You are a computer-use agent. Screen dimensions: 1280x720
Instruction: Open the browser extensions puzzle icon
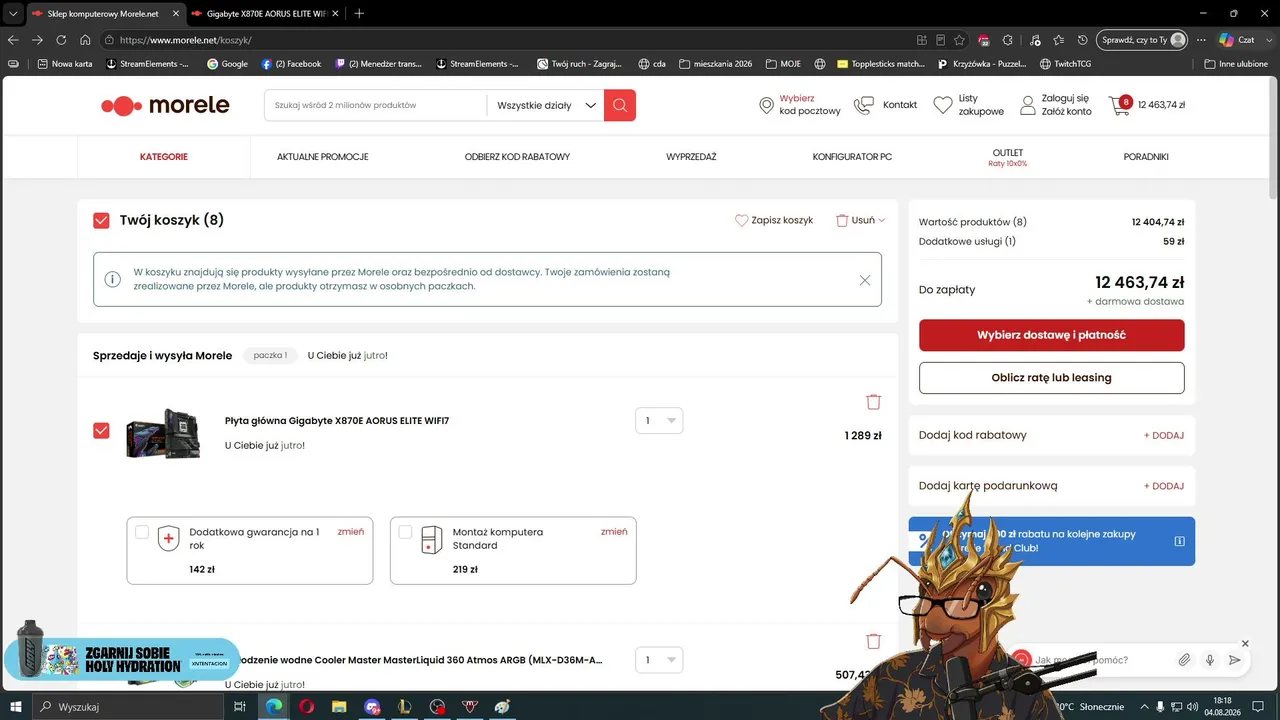(x=1008, y=40)
